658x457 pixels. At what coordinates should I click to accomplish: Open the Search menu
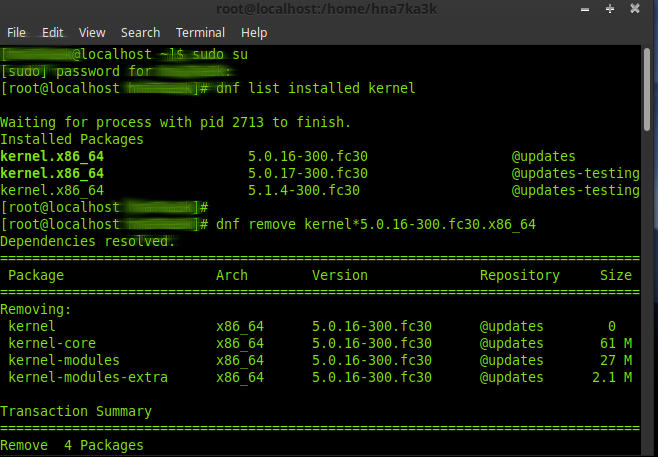(x=141, y=33)
